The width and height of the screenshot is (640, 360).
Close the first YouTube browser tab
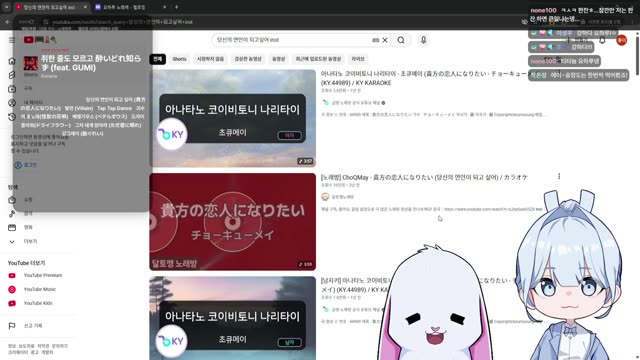point(85,7)
